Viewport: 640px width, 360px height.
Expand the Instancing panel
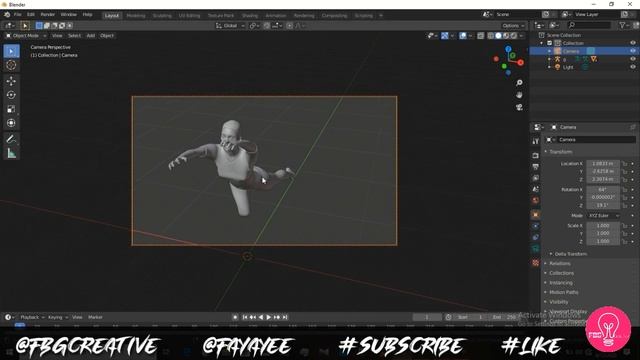560,283
